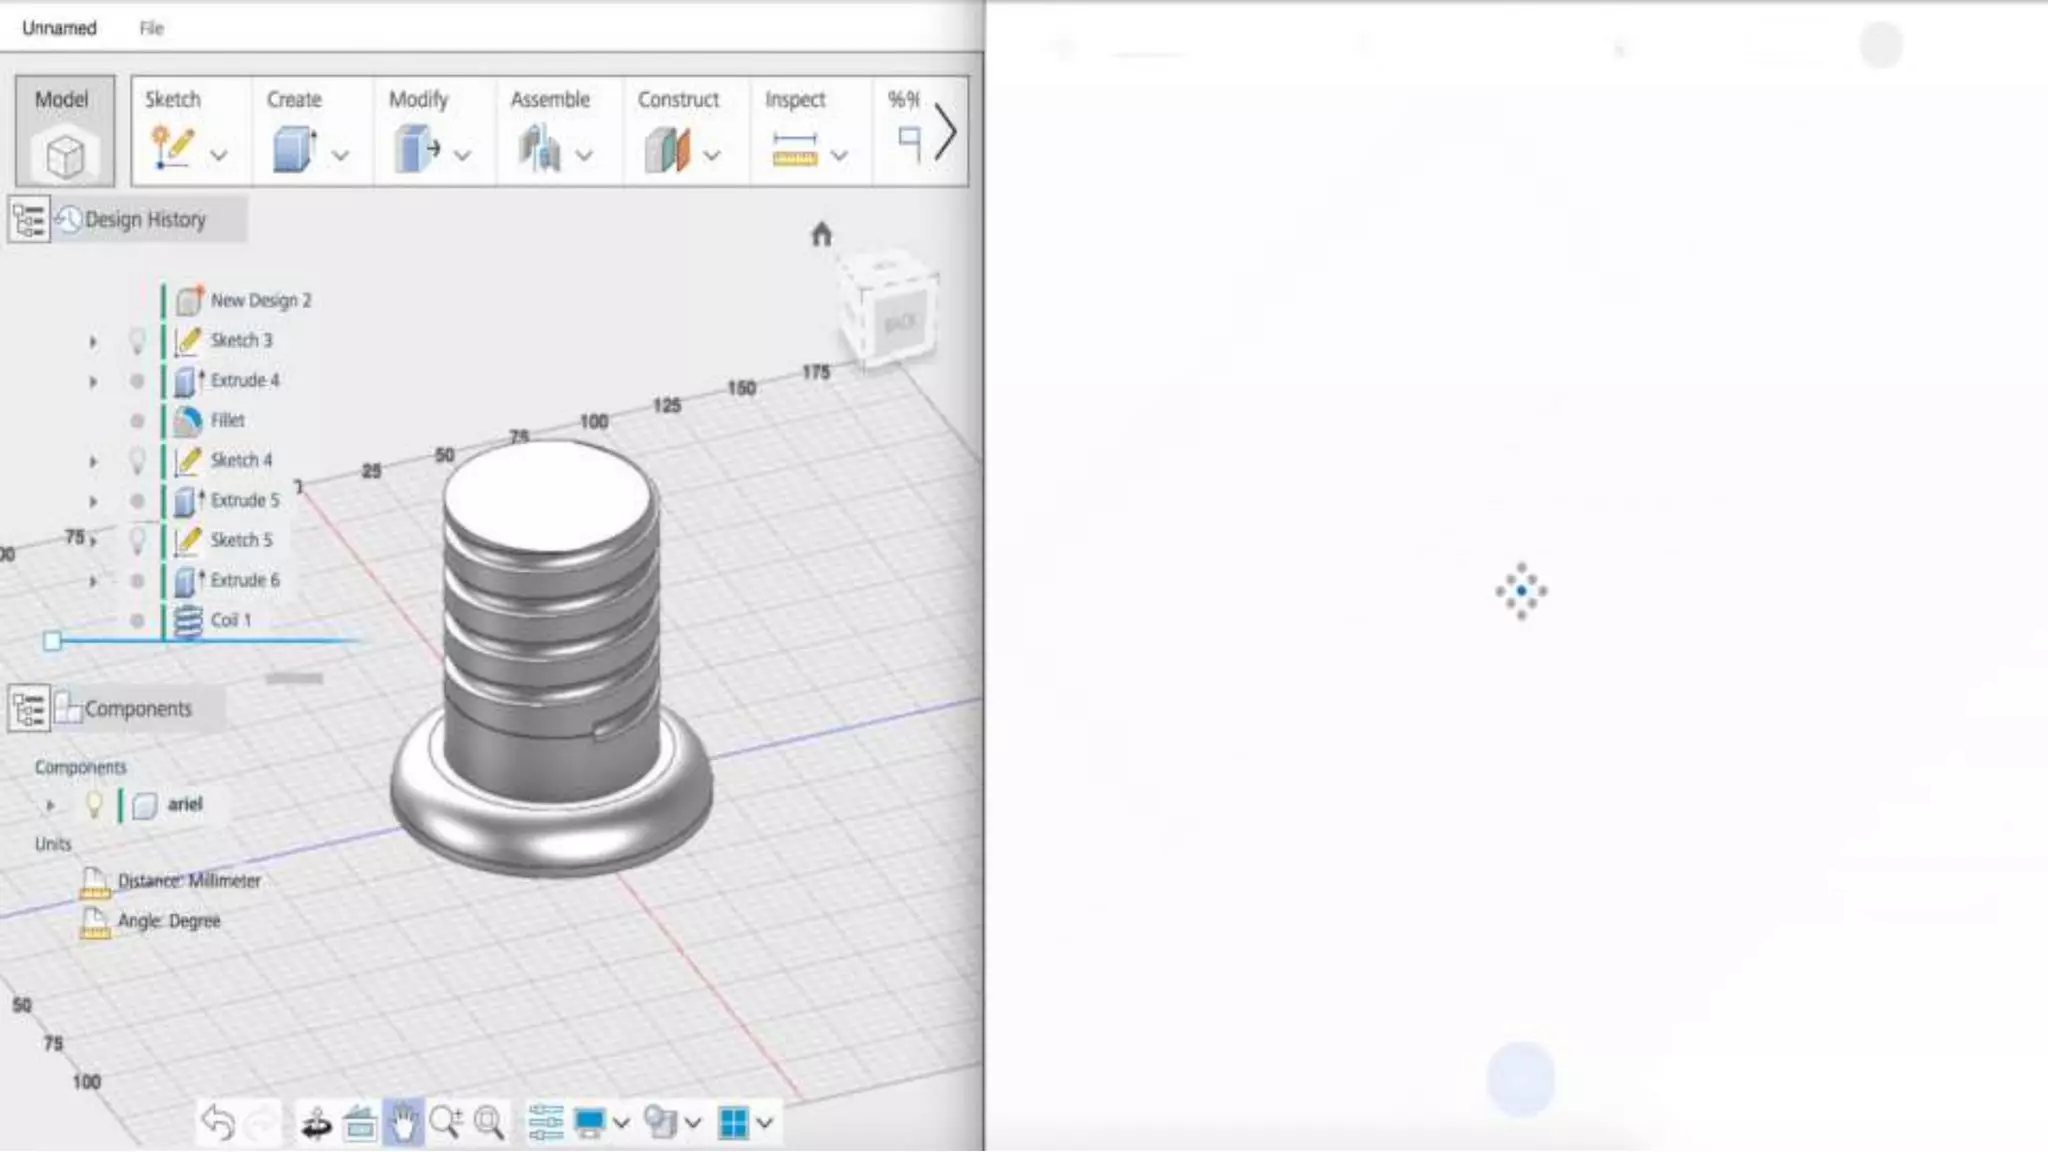
Task: Click the Look At icon
Action: pos(360,1123)
